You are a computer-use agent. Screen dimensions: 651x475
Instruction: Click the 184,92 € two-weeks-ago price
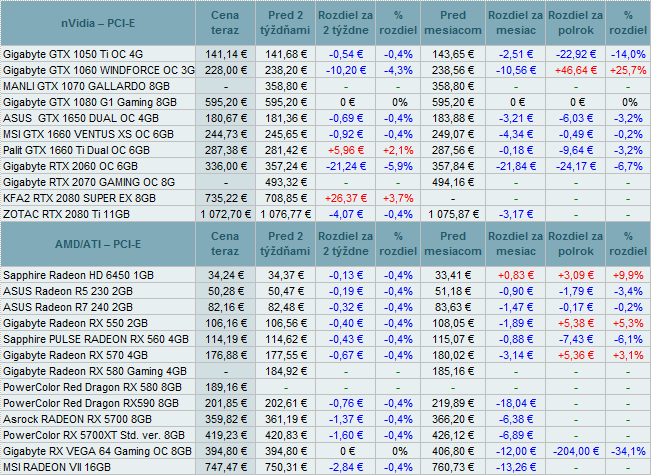coord(286,371)
